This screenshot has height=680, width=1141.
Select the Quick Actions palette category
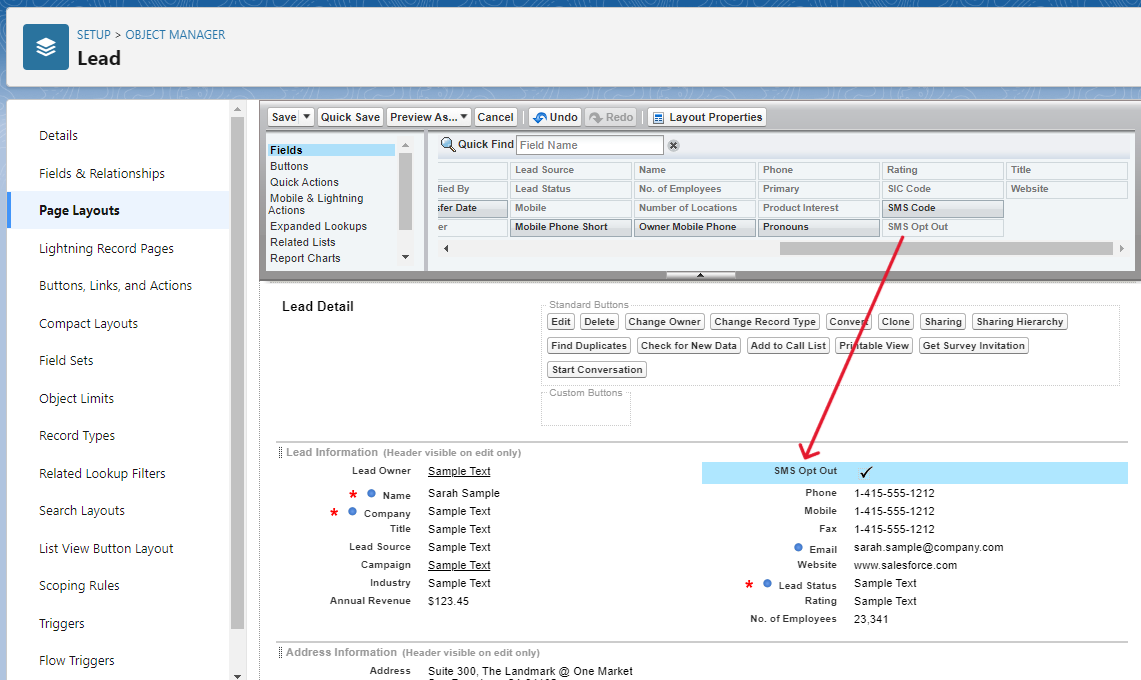[304, 182]
